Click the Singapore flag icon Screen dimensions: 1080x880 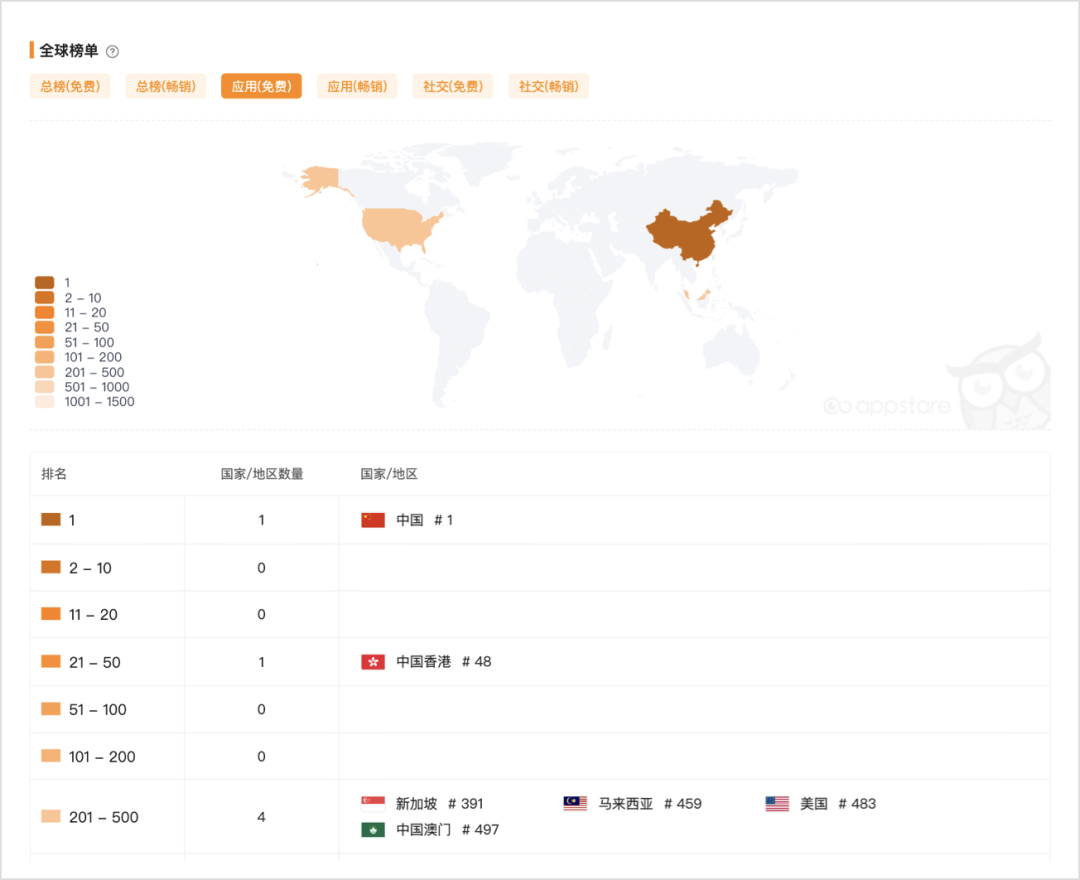coord(373,804)
